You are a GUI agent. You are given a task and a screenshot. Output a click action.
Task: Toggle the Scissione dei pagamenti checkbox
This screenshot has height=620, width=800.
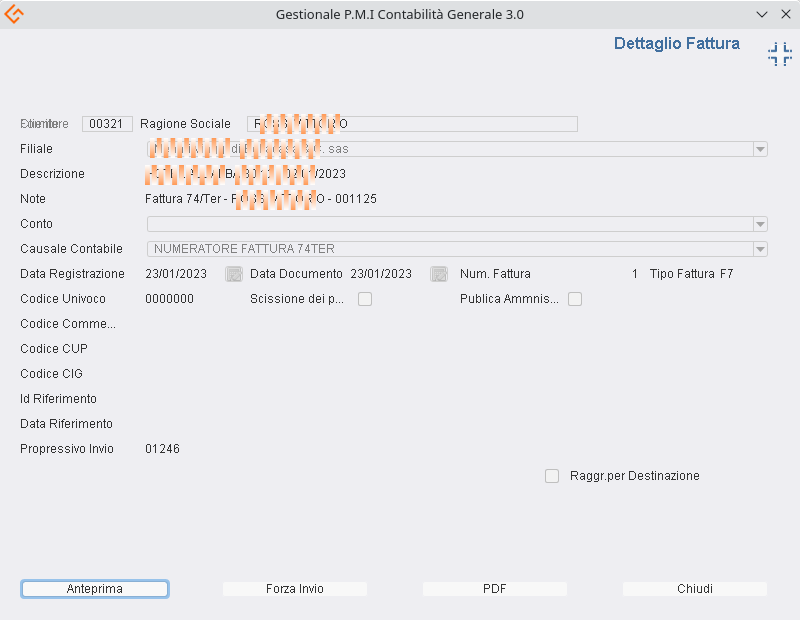point(365,299)
